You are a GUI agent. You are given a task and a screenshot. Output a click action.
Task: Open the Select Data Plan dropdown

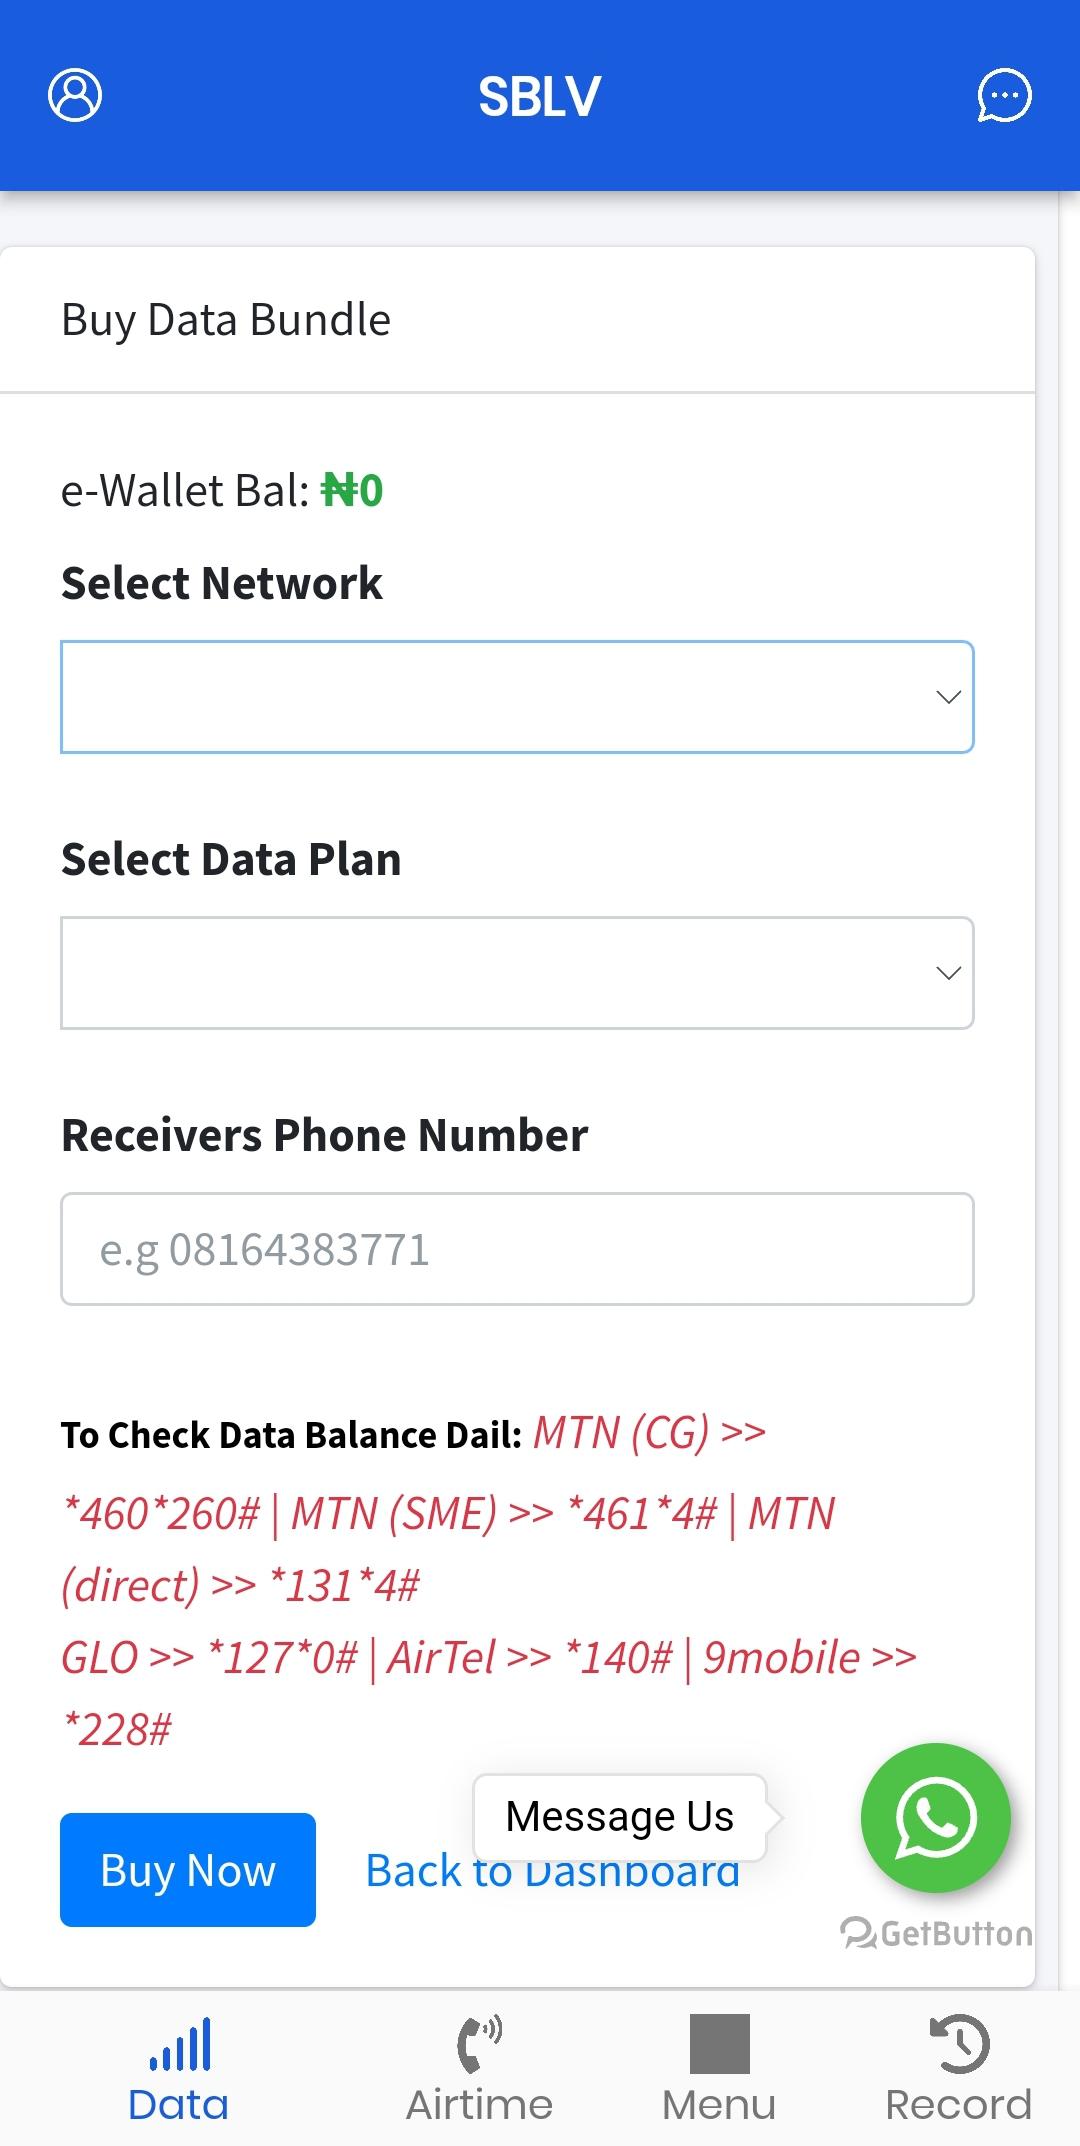(517, 973)
